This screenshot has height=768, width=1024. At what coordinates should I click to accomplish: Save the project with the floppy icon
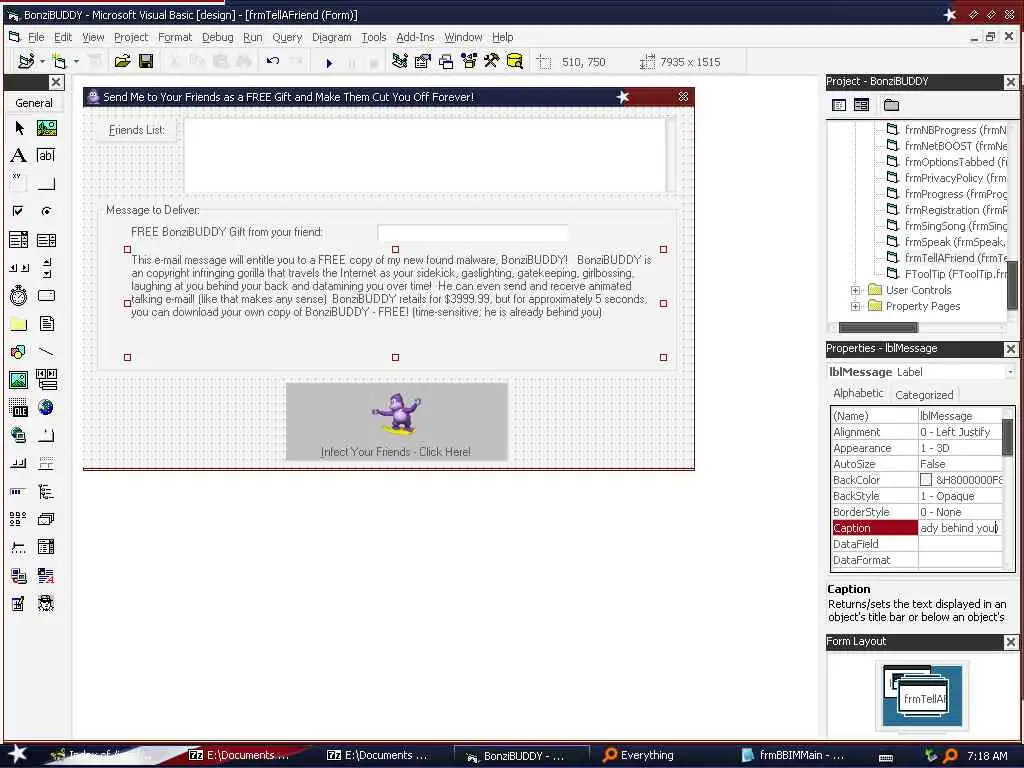point(146,61)
